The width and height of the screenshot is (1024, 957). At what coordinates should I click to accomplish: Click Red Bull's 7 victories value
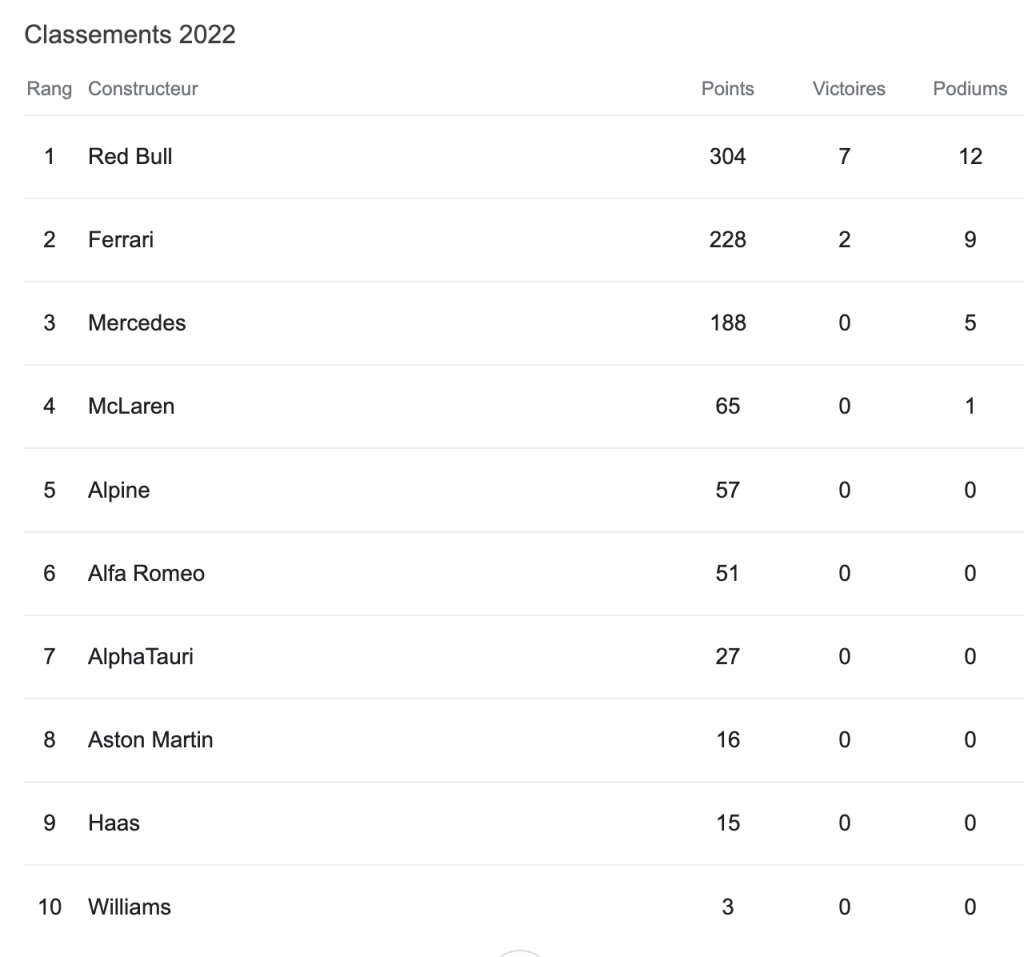[845, 157]
